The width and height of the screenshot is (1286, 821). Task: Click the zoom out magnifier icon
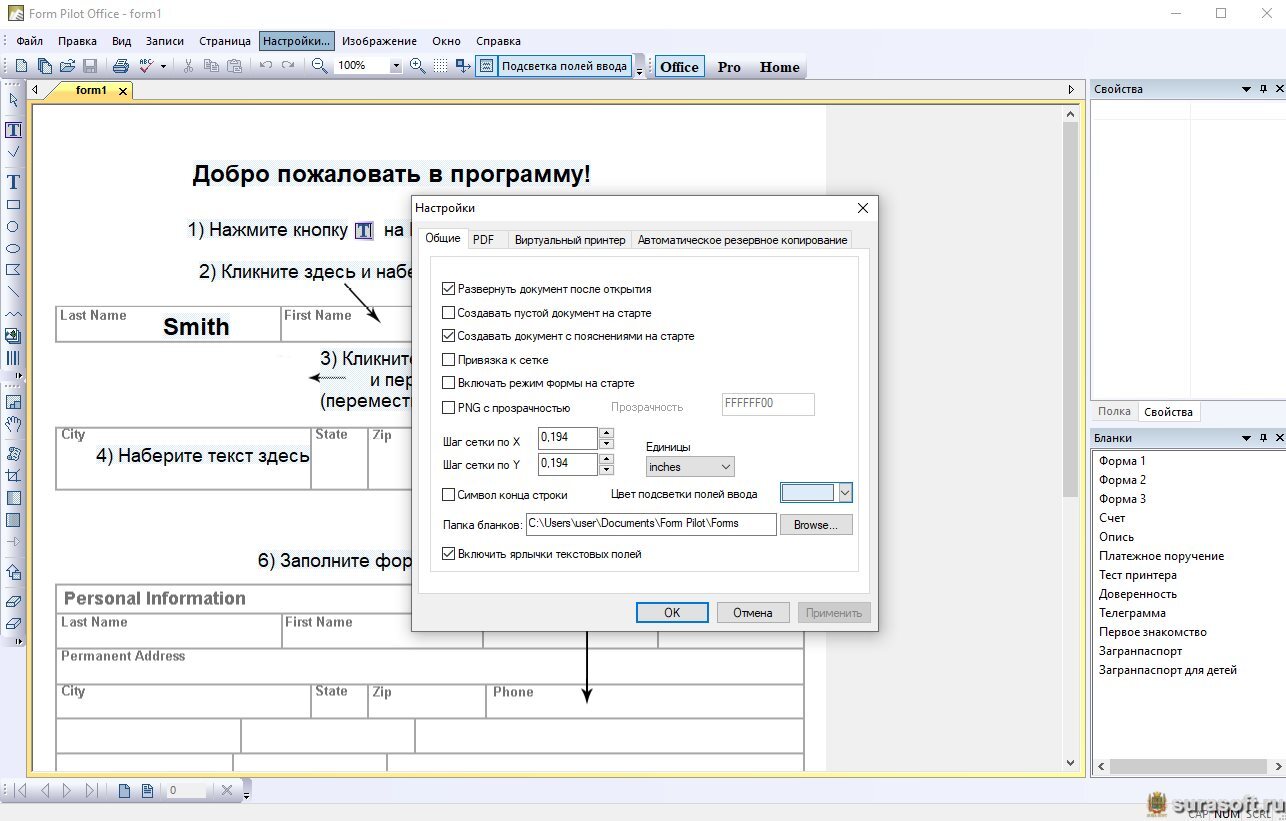(319, 66)
